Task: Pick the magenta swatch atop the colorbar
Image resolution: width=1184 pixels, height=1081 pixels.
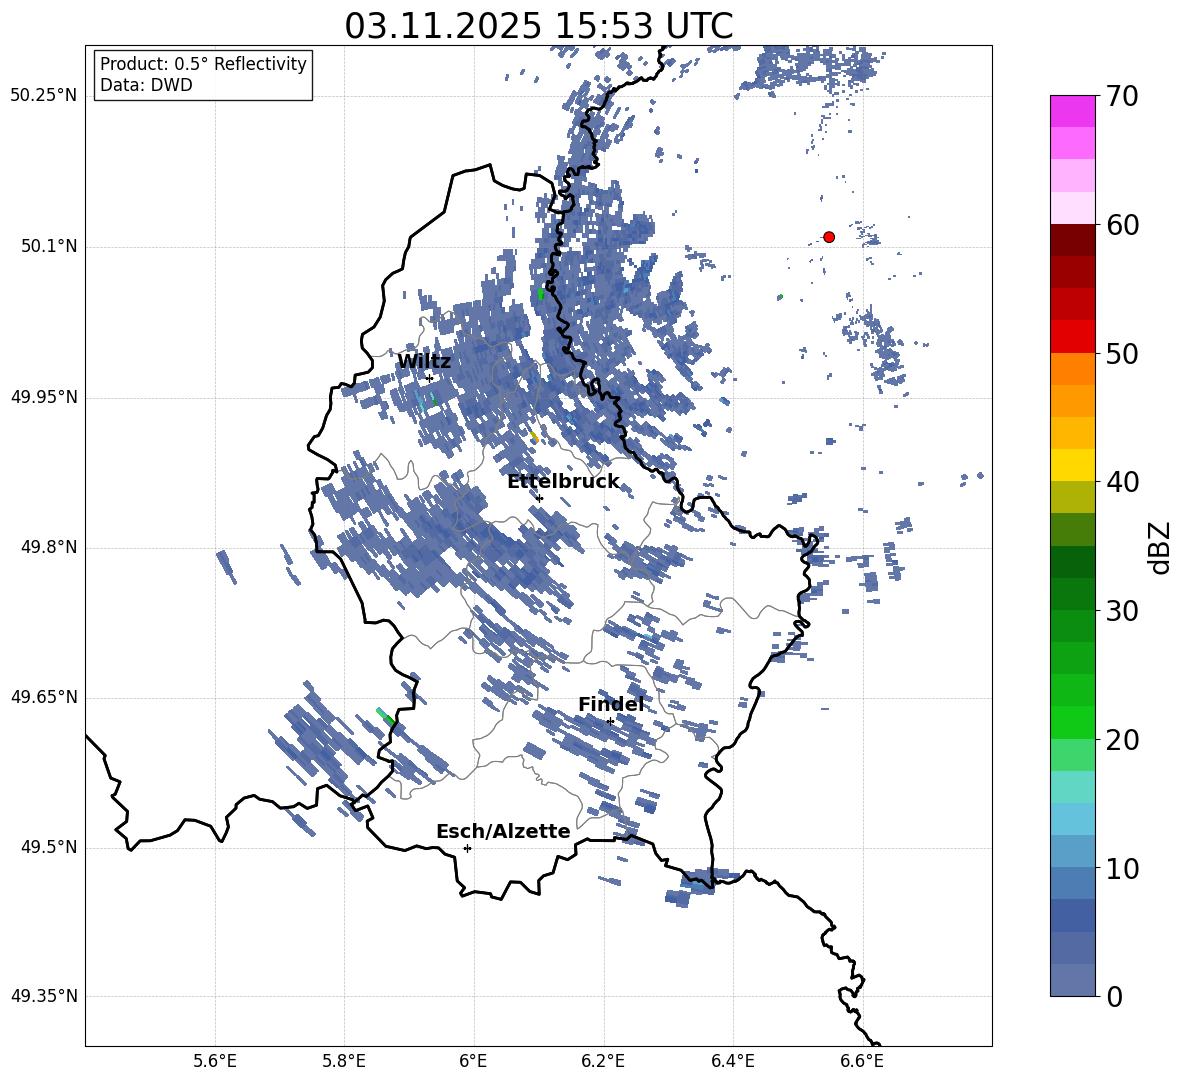Action: 1072,112
